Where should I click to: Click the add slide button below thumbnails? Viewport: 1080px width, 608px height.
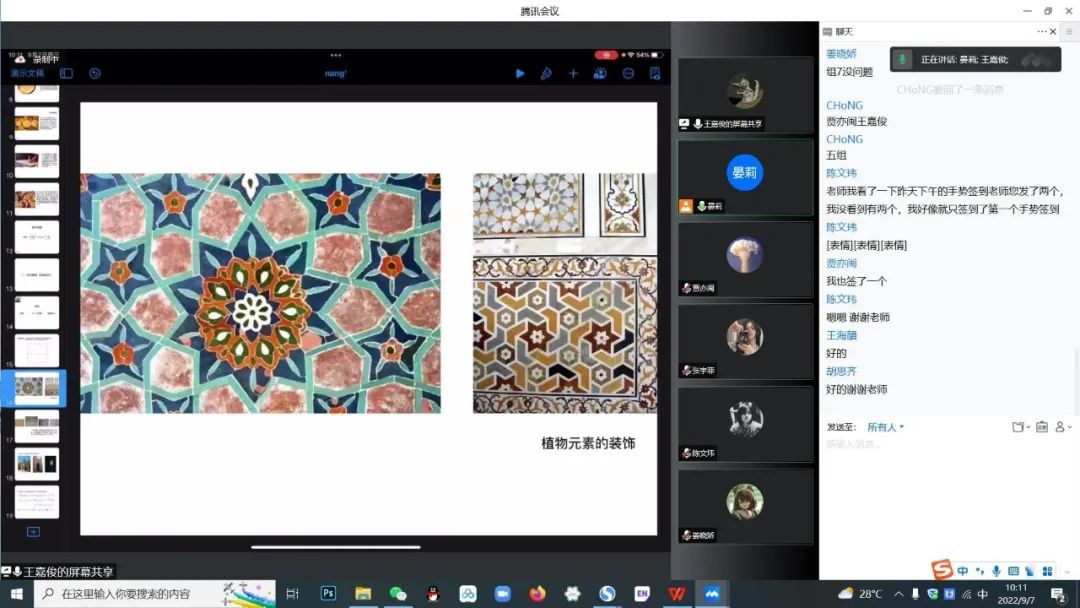(33, 532)
